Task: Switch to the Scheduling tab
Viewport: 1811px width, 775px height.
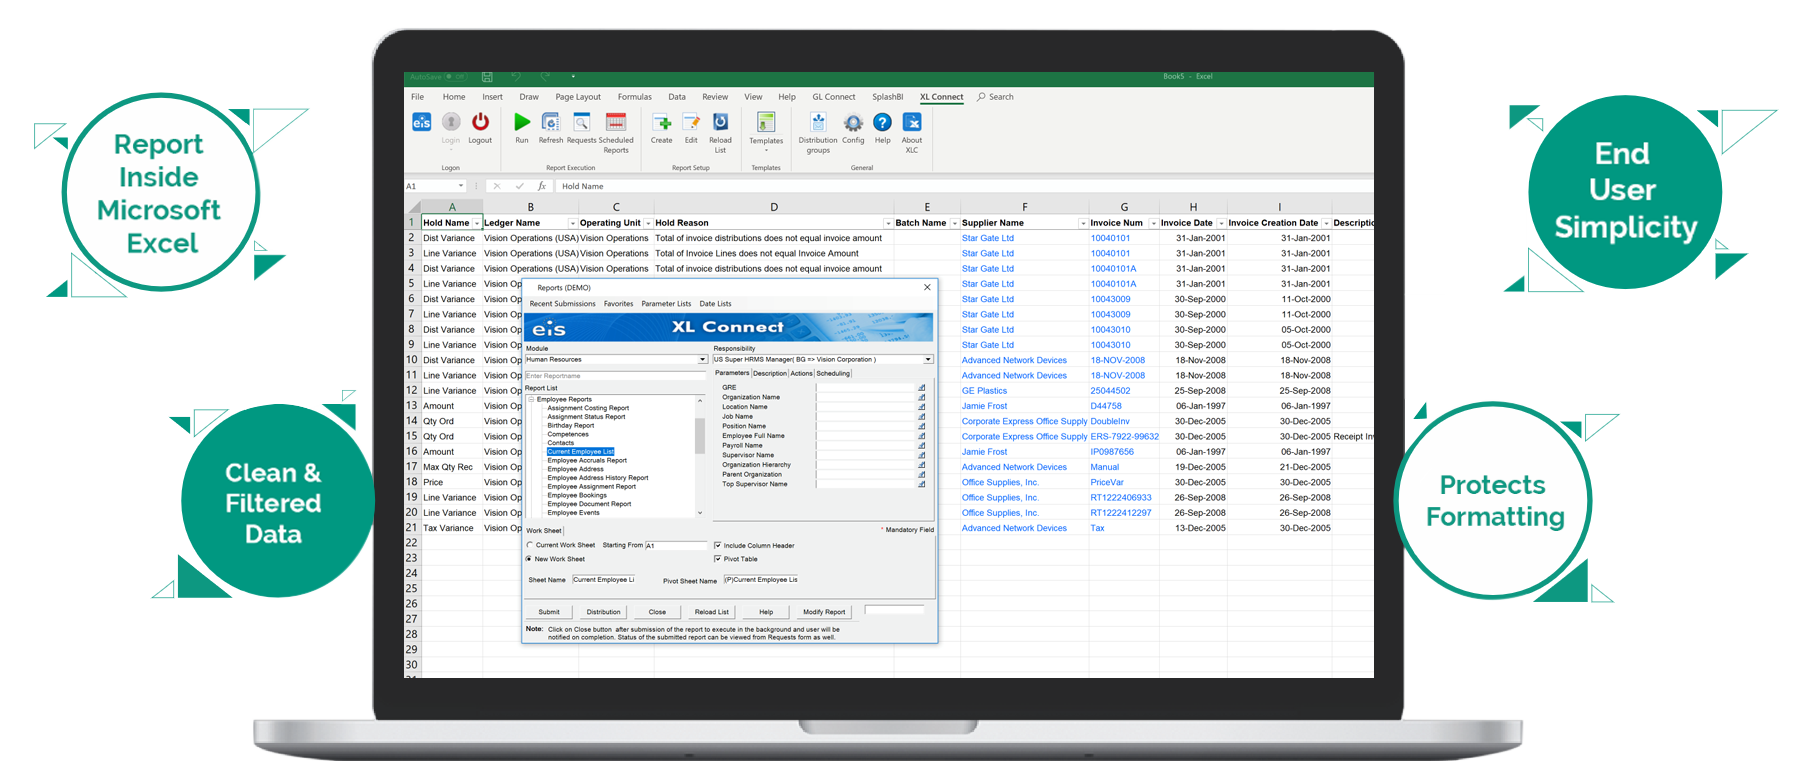Action: (x=833, y=373)
